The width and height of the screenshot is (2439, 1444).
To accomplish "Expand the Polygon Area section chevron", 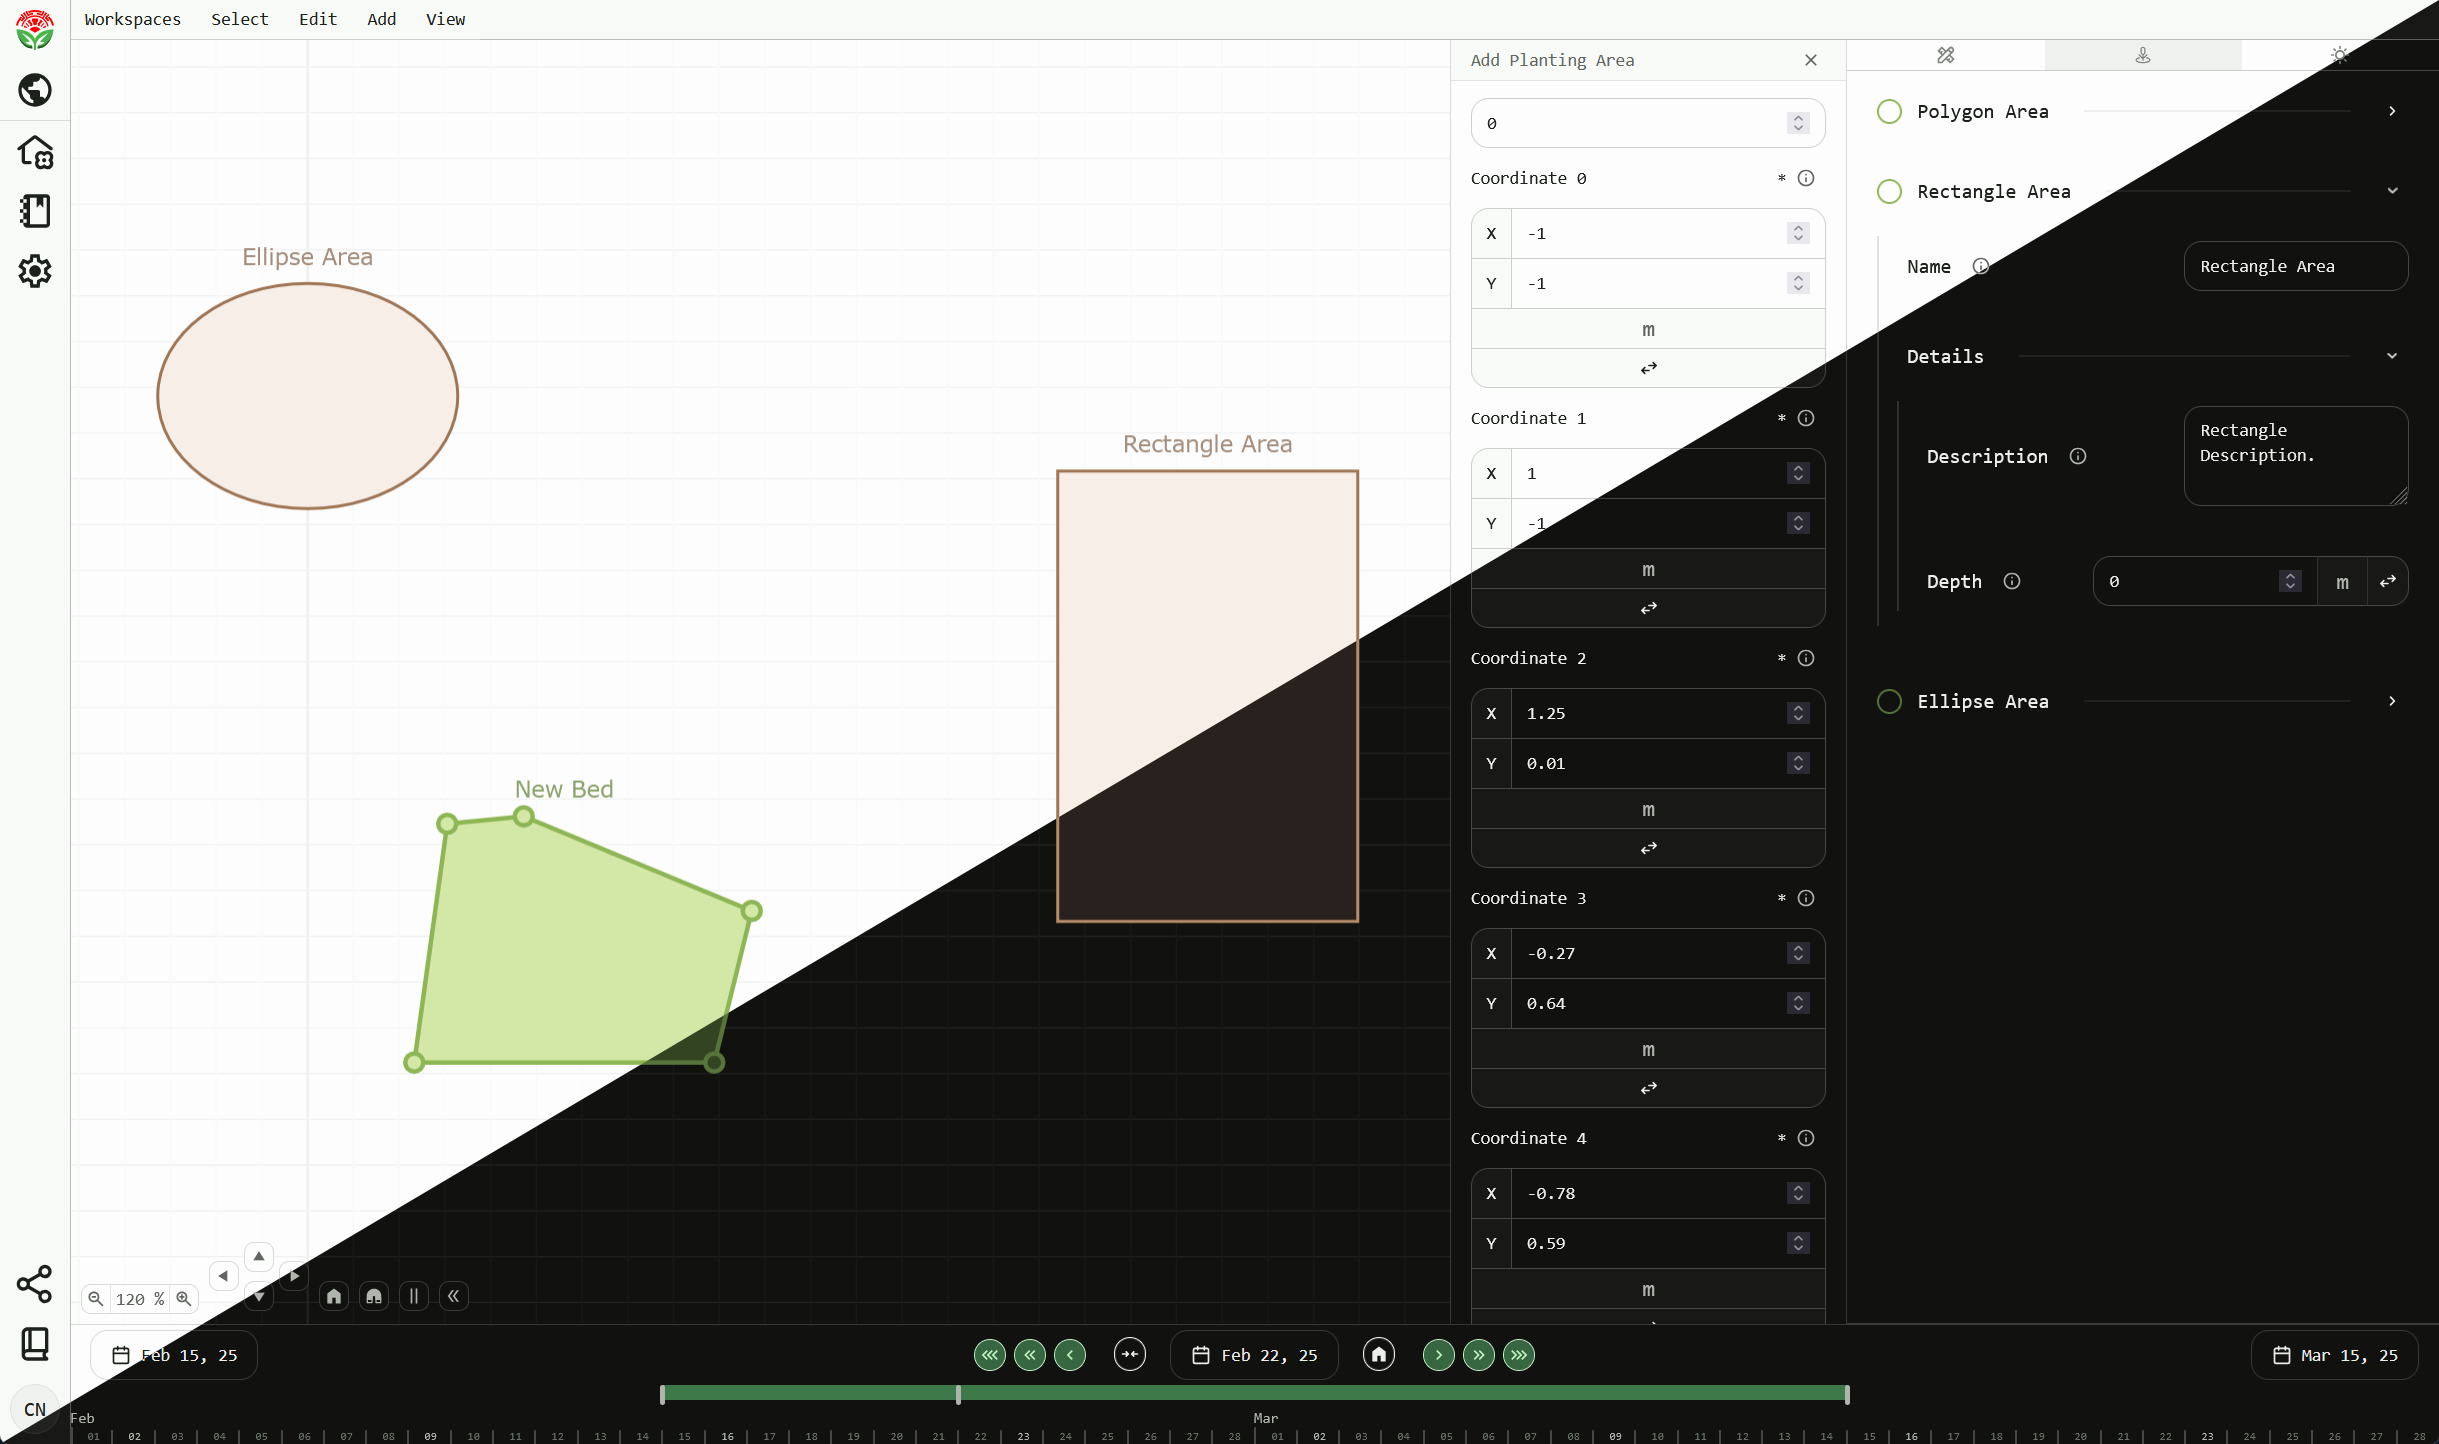I will (x=2392, y=111).
